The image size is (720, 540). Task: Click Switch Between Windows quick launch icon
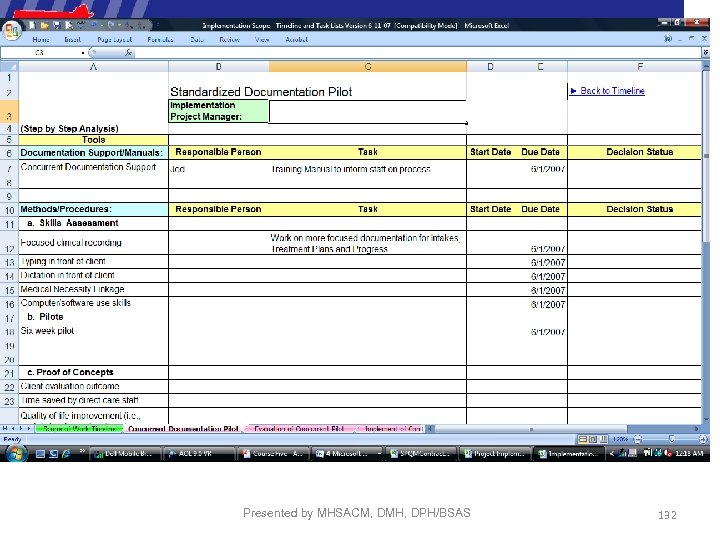click(x=53, y=454)
